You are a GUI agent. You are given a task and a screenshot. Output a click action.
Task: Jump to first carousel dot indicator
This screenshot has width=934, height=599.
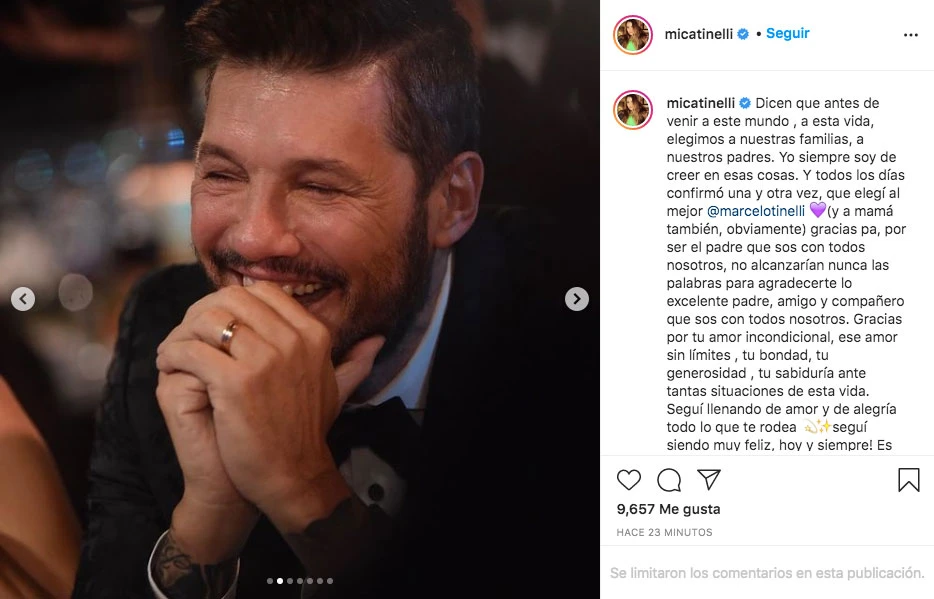(x=270, y=580)
